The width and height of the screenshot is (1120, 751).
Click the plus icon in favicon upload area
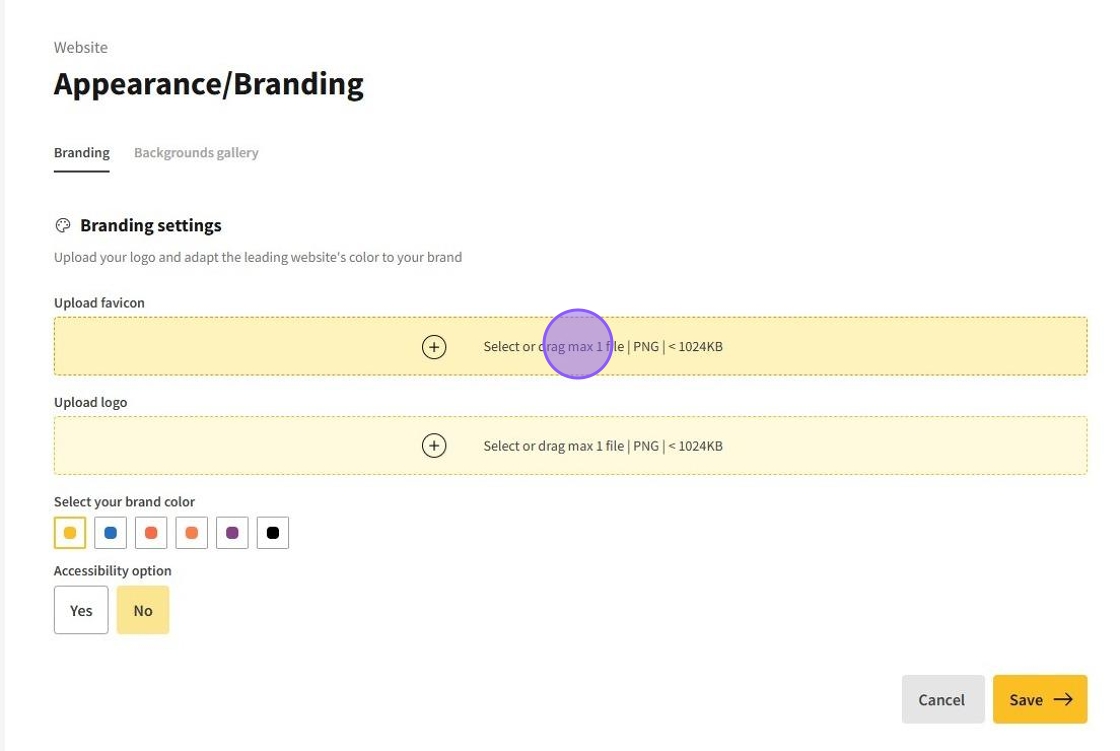pos(434,347)
